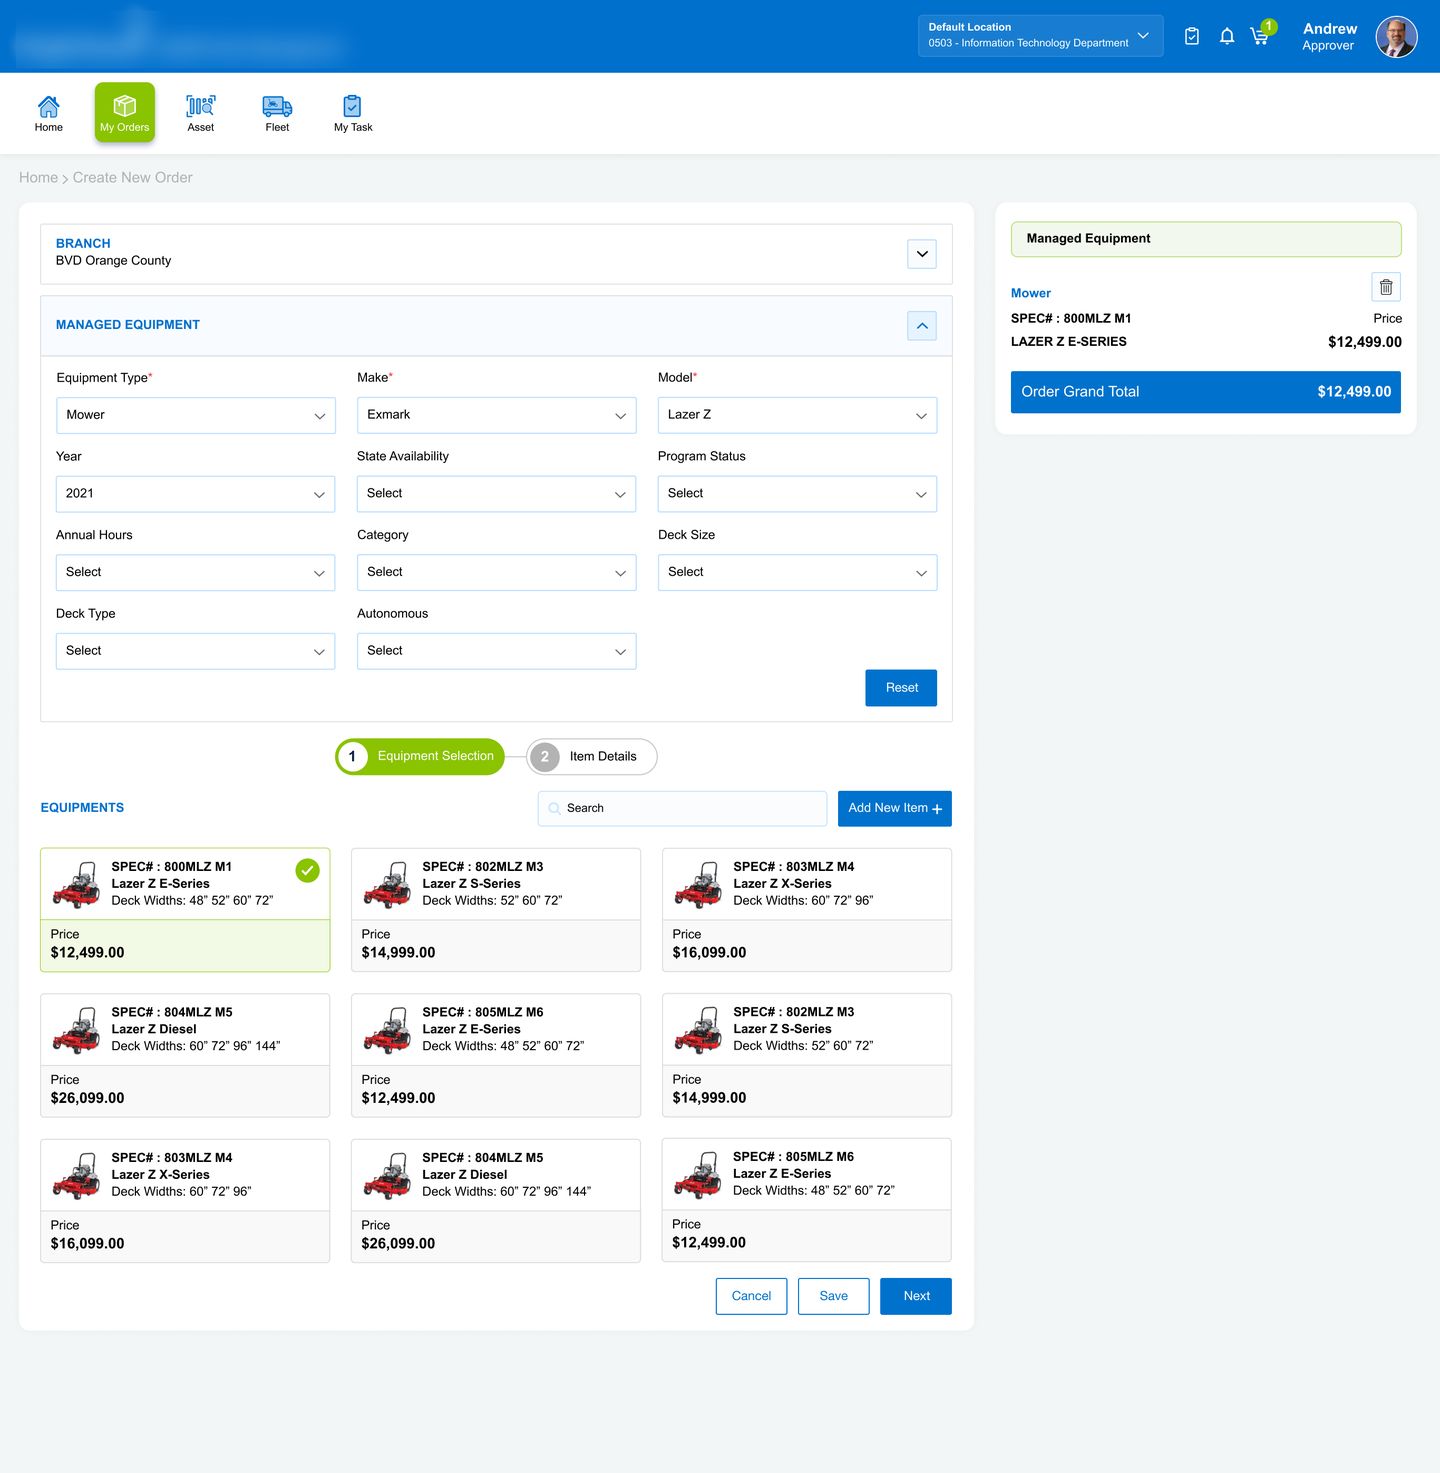
Task: Collapse the Managed Equipment section
Action: pyautogui.click(x=922, y=326)
